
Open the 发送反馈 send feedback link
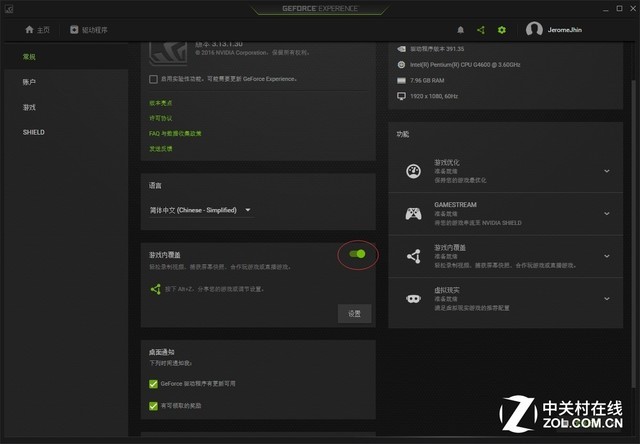pos(161,149)
